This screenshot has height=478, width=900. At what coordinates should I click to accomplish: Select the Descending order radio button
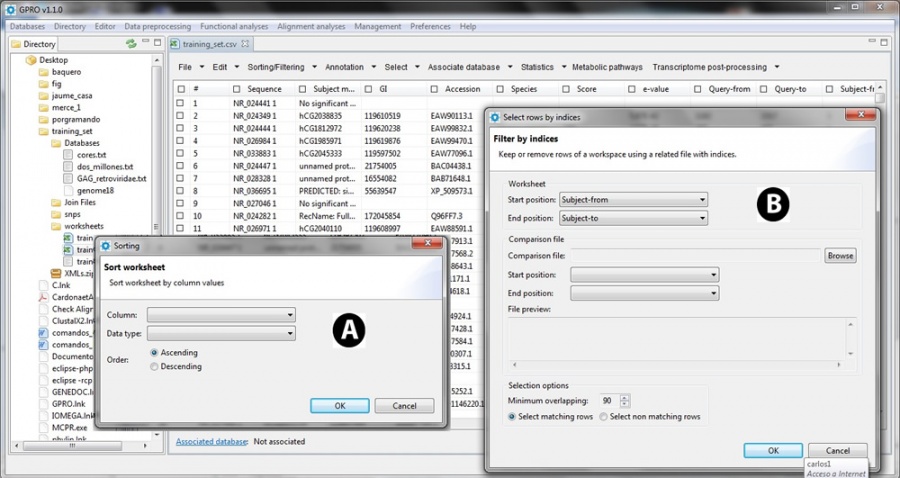(x=153, y=367)
